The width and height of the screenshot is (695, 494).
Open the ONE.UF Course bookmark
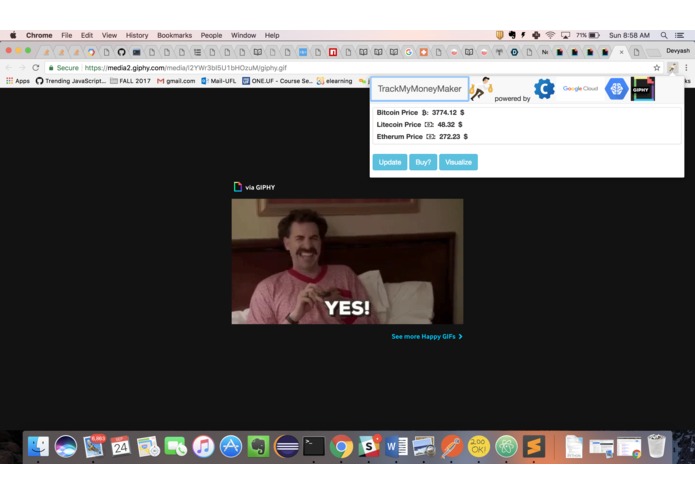[277, 81]
